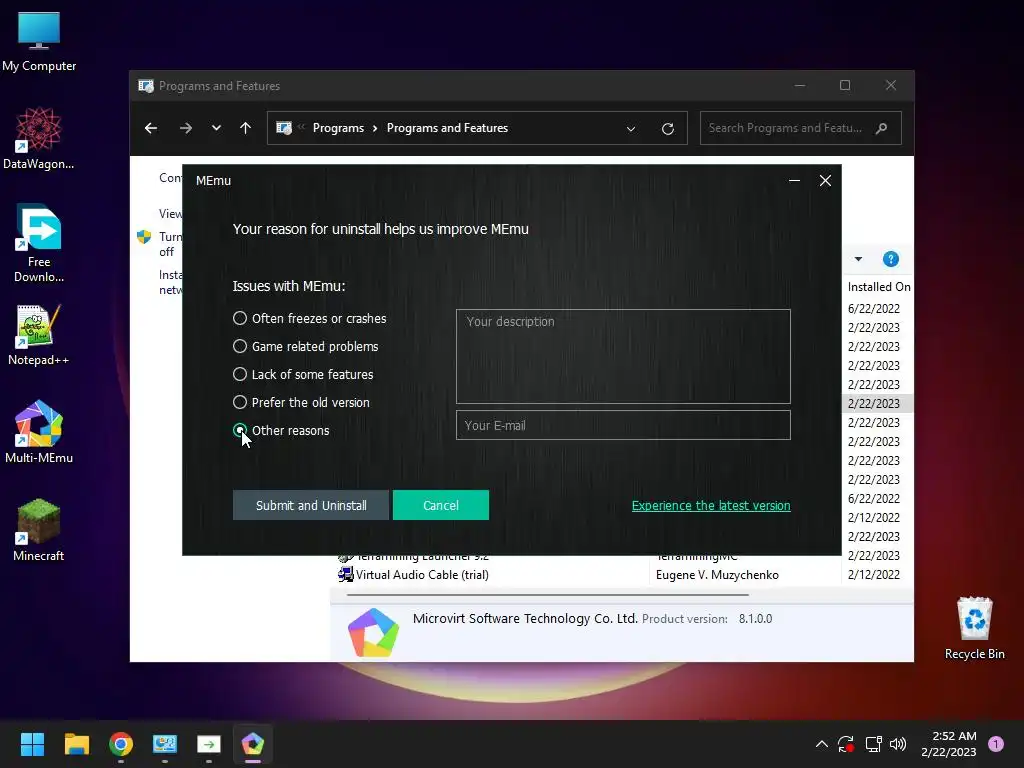
Task: Switch to Control Panel taskbar item
Action: click(165, 744)
